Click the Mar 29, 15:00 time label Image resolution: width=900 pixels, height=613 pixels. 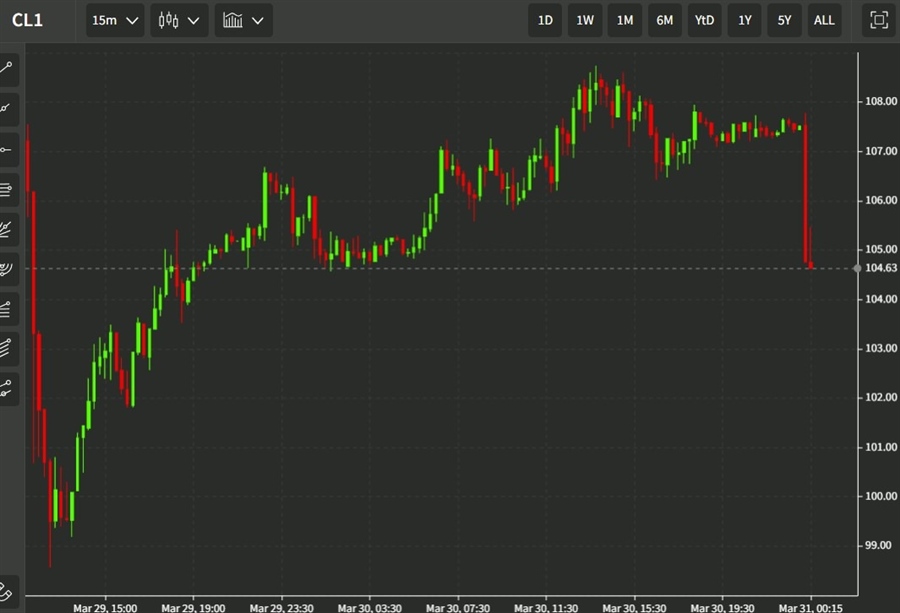[105, 608]
